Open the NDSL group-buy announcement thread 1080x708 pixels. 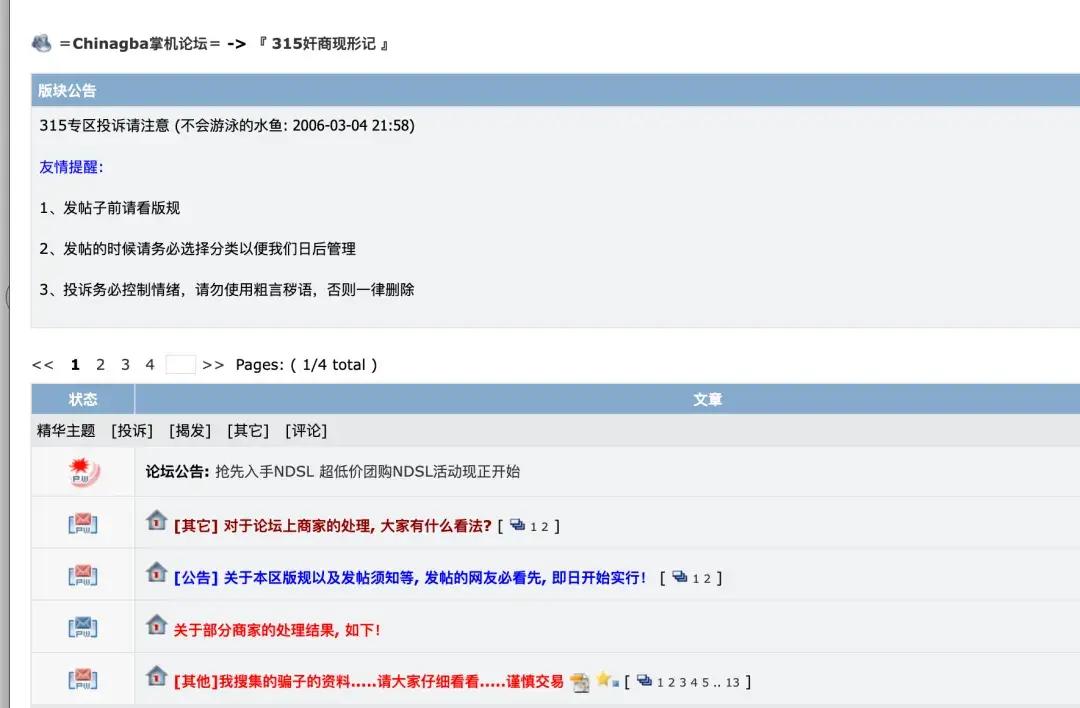(367, 471)
